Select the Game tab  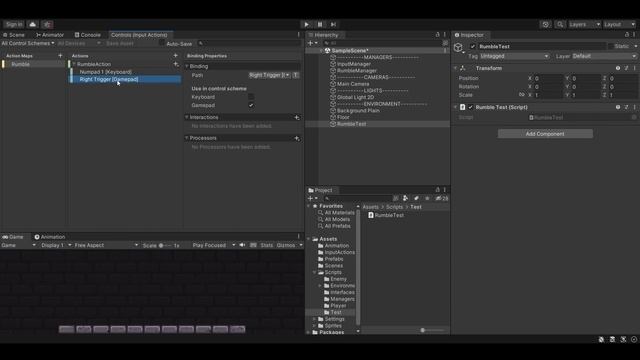(x=13, y=237)
